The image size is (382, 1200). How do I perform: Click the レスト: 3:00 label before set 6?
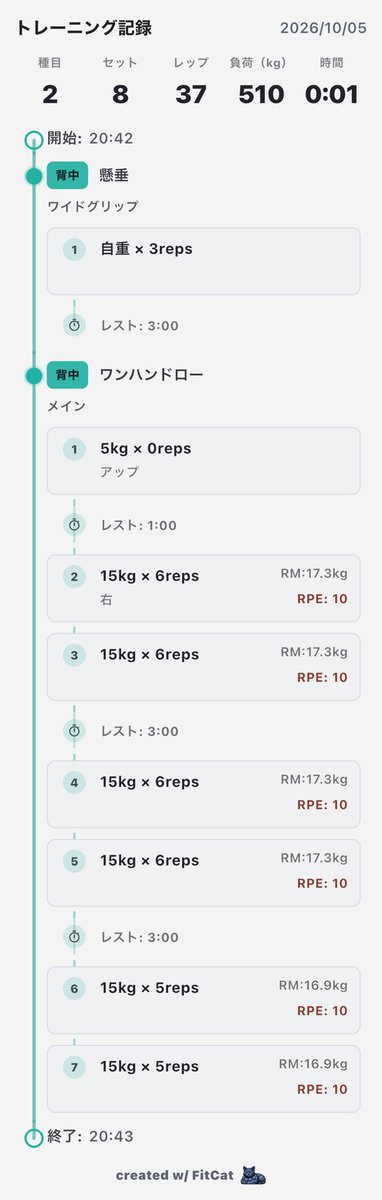[139, 937]
